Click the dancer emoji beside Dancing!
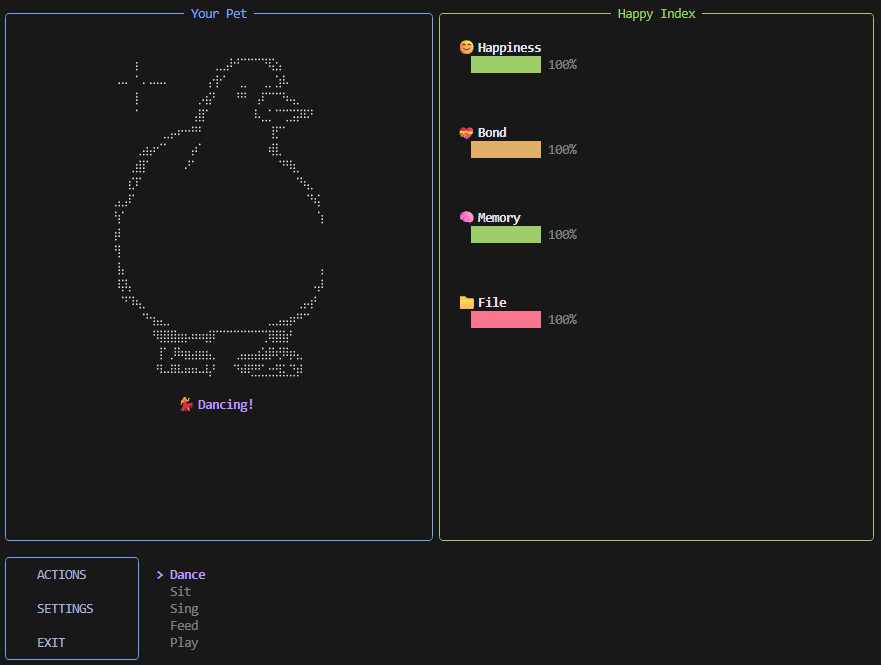The image size is (881, 665). (x=187, y=404)
